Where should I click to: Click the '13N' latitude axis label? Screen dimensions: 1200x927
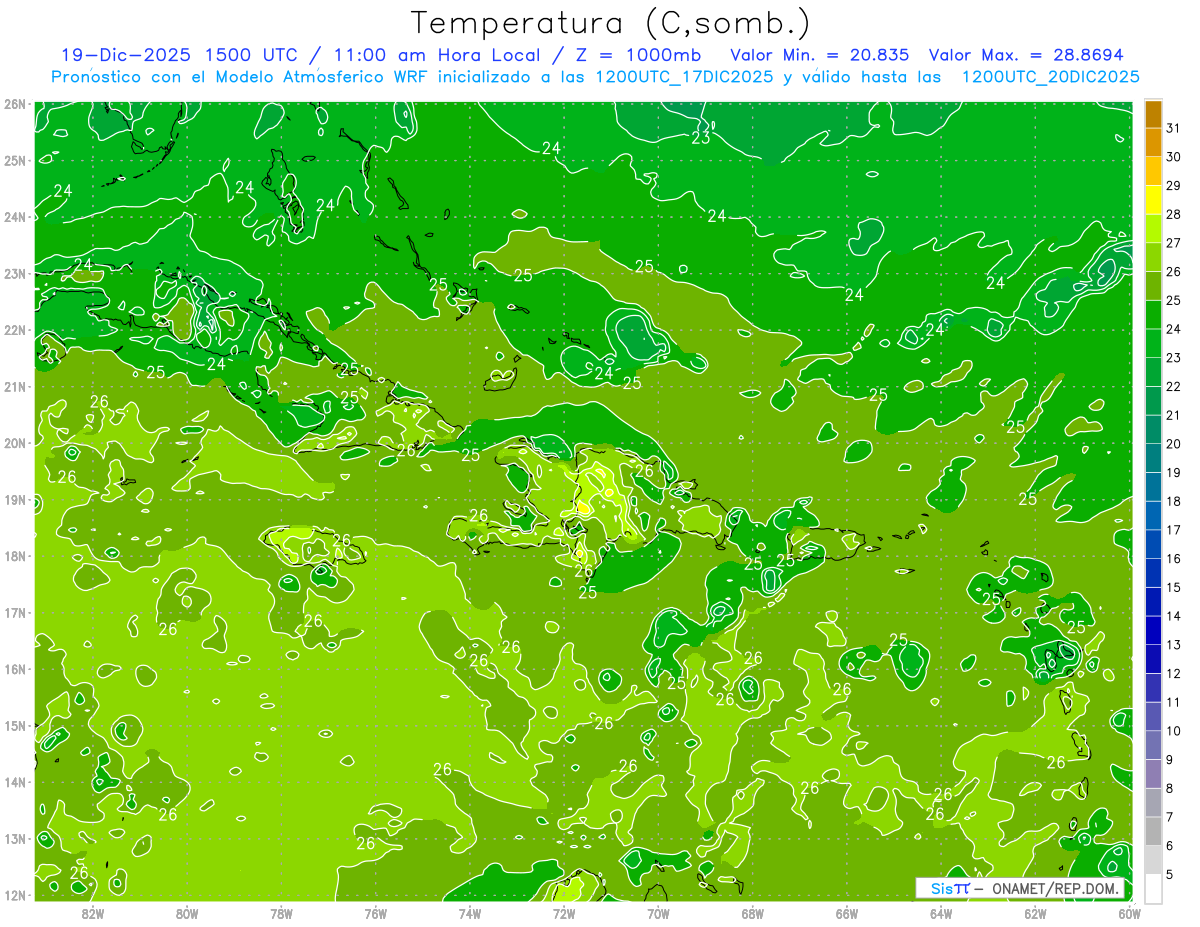click(15, 839)
